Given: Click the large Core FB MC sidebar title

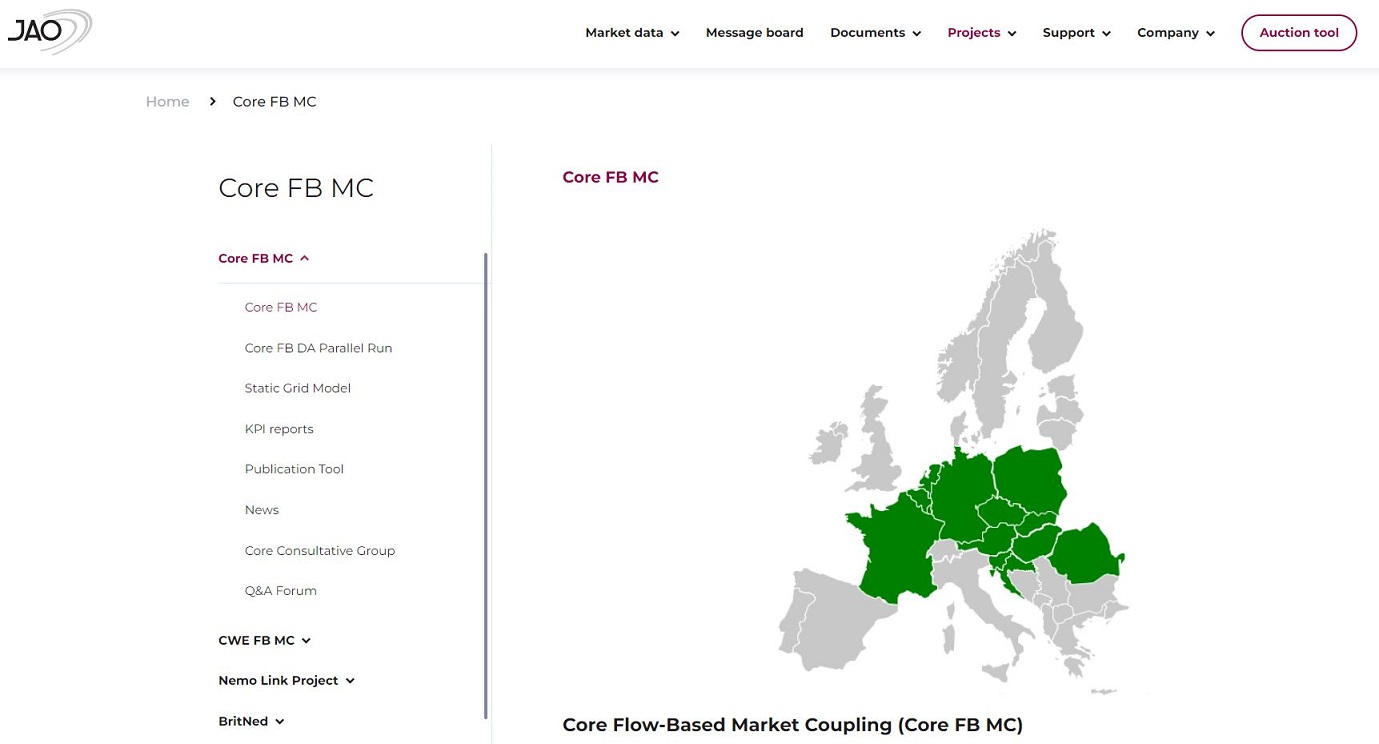Looking at the screenshot, I should point(296,188).
